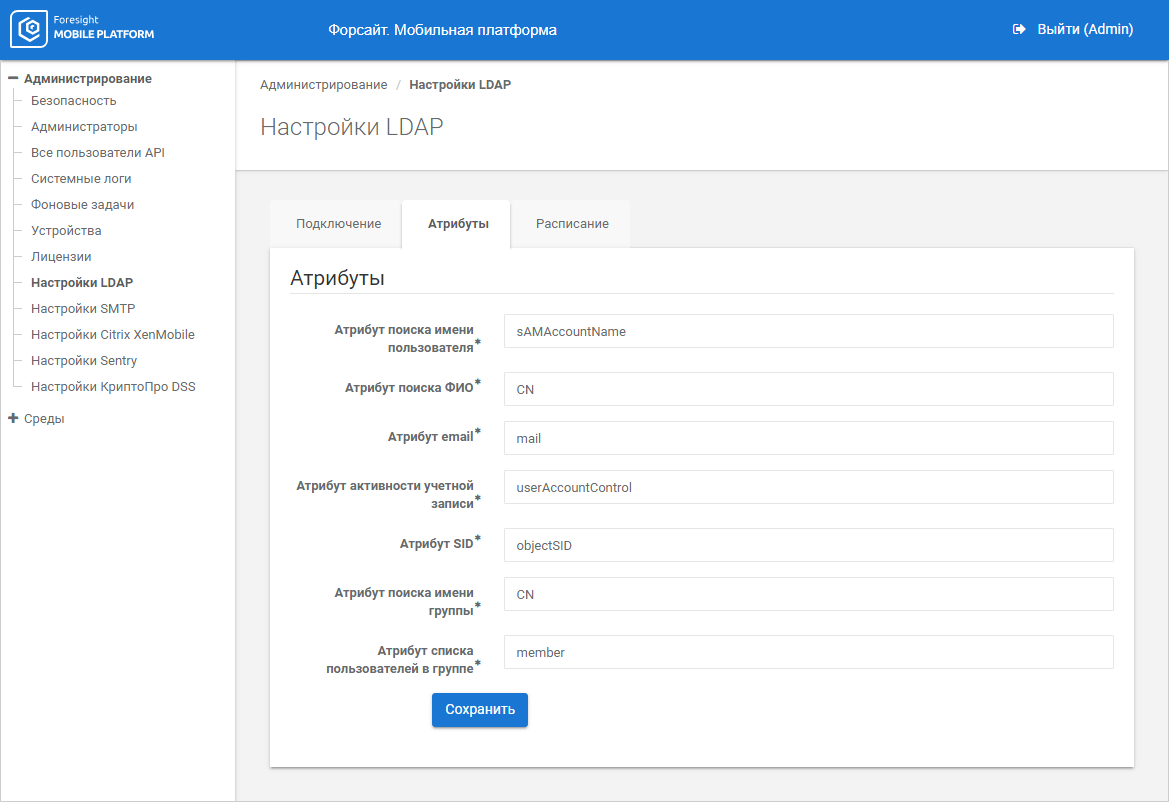Collapse the Администрирование tree section

14,79
